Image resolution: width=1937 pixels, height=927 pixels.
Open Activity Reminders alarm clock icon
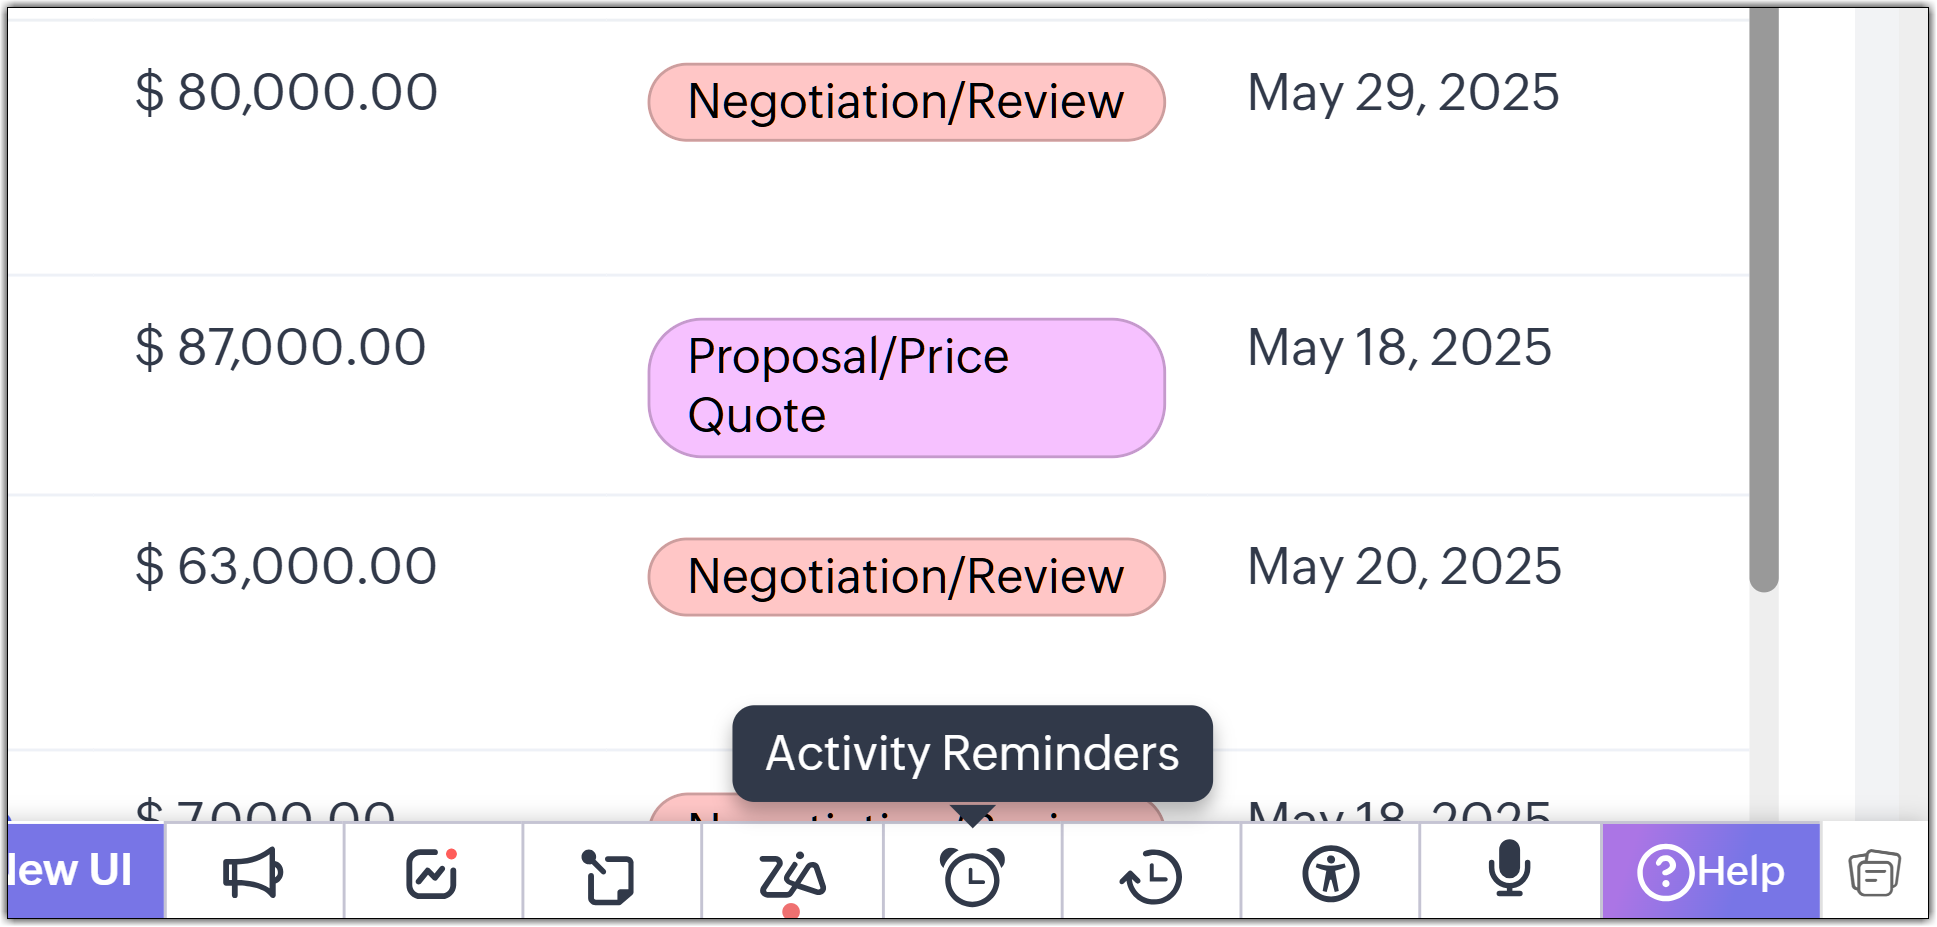[x=972, y=876]
